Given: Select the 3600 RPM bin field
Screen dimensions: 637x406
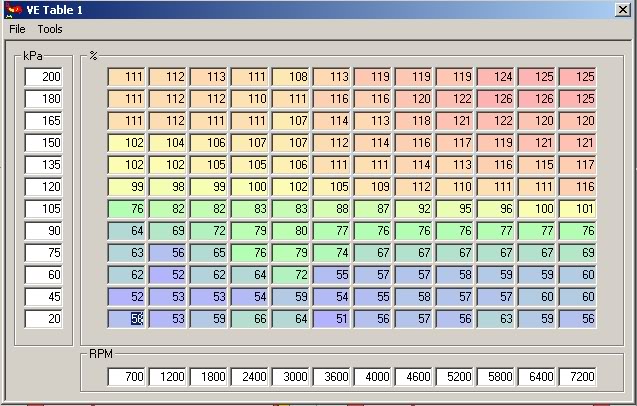Looking at the screenshot, I should (x=332, y=376).
